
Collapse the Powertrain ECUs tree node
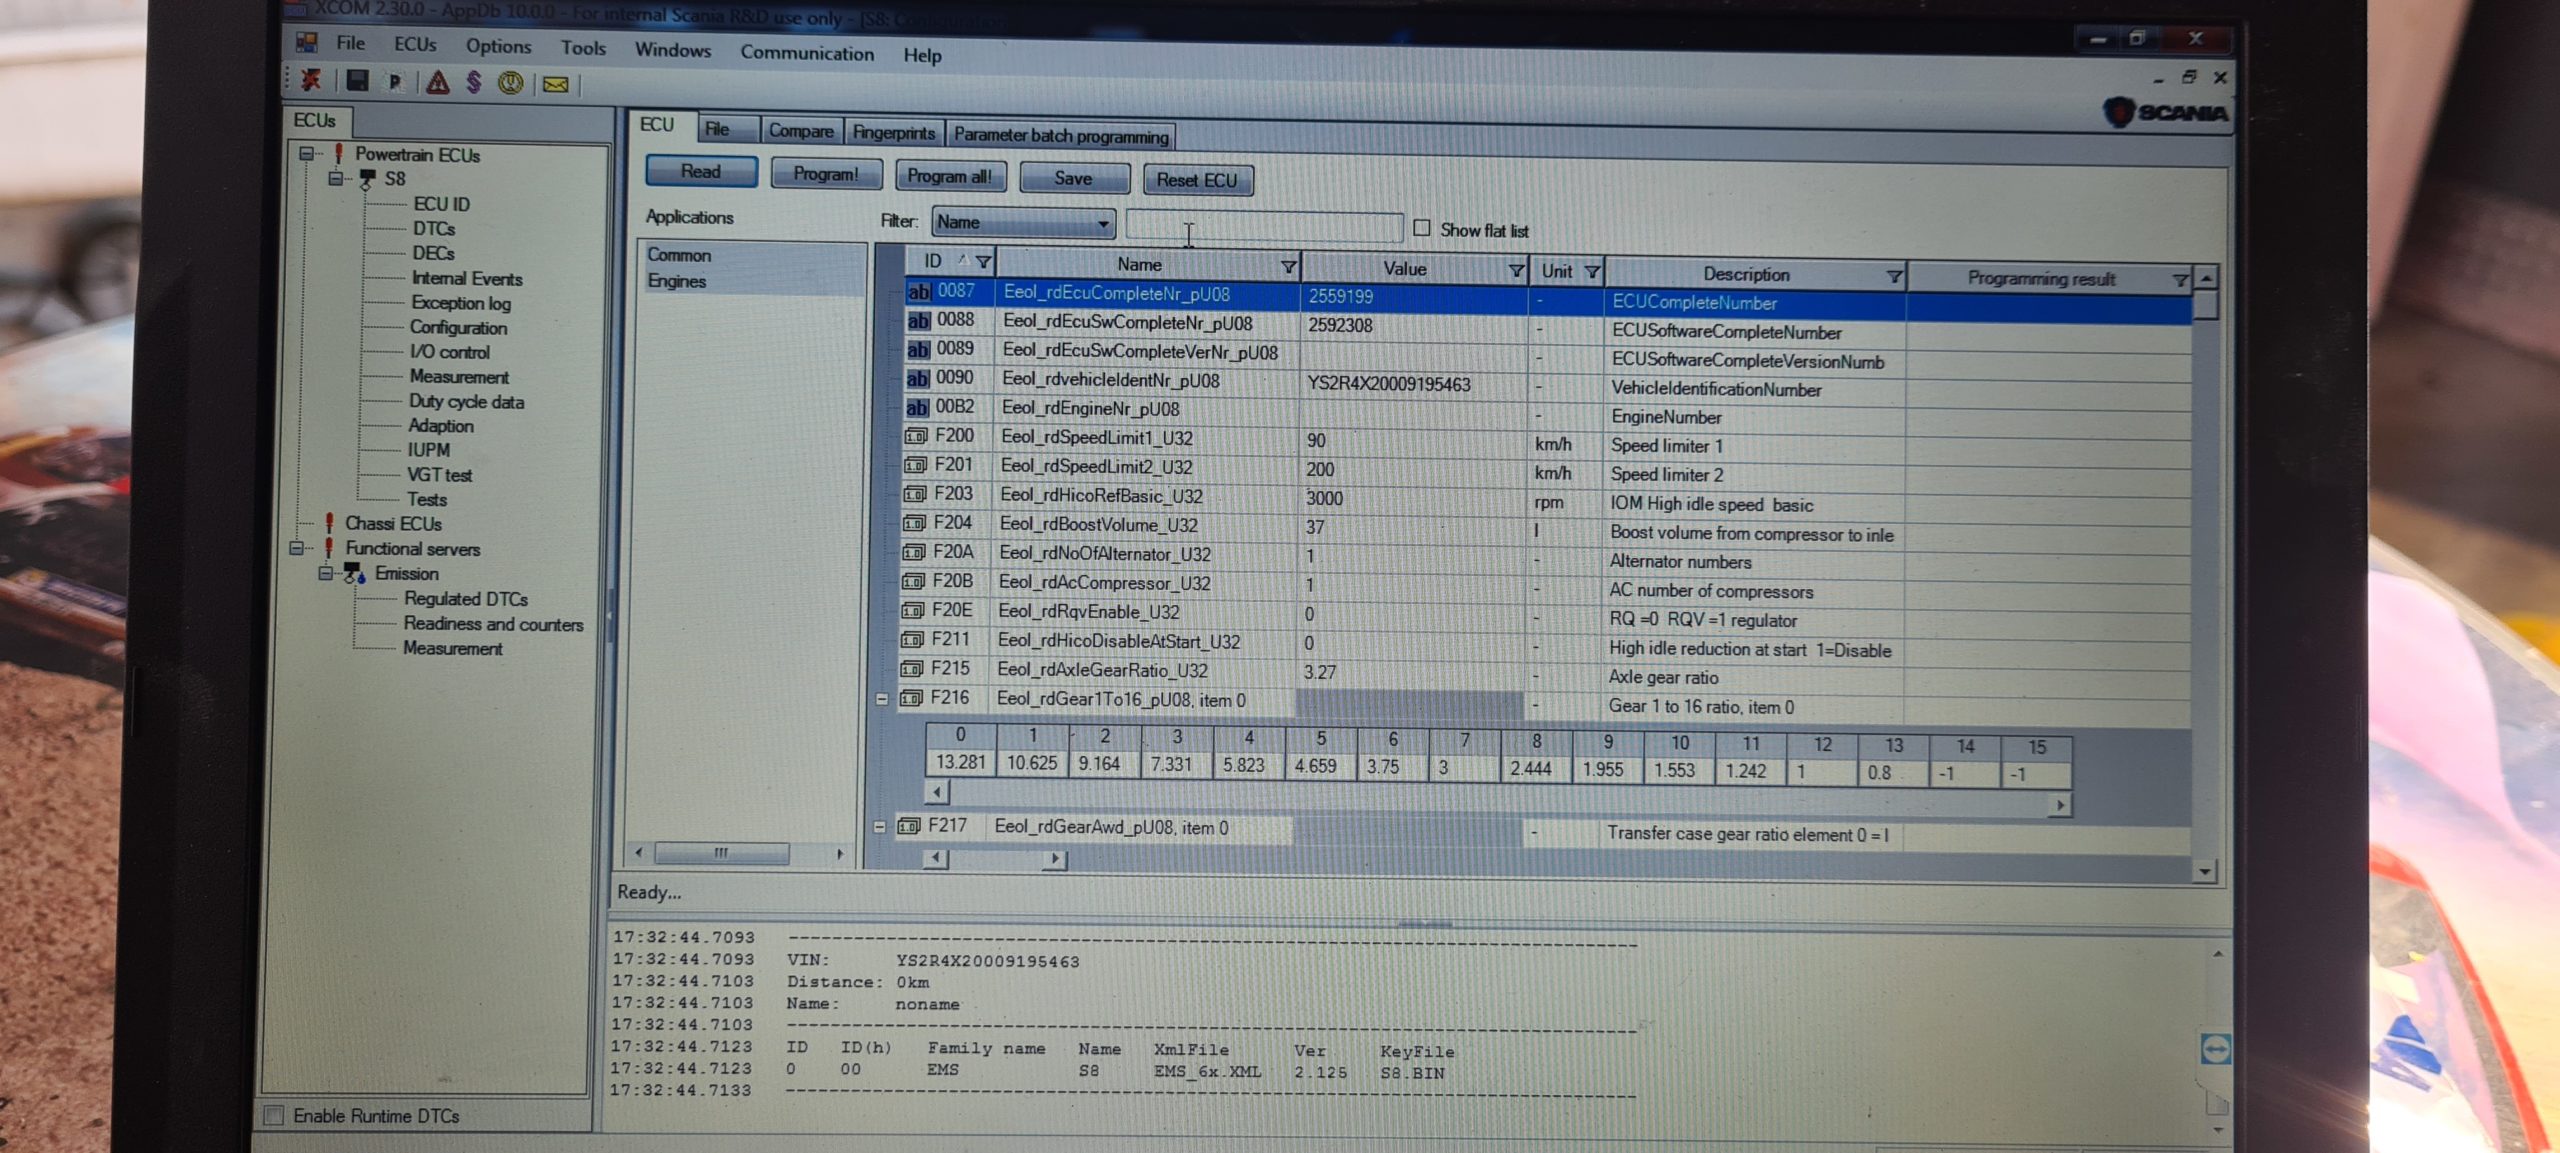tap(307, 154)
